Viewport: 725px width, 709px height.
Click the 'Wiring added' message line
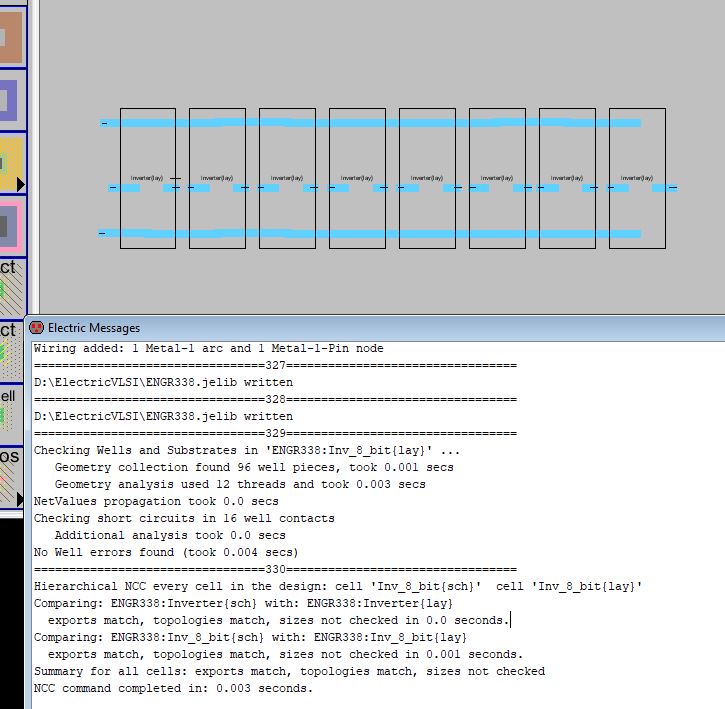coord(208,348)
